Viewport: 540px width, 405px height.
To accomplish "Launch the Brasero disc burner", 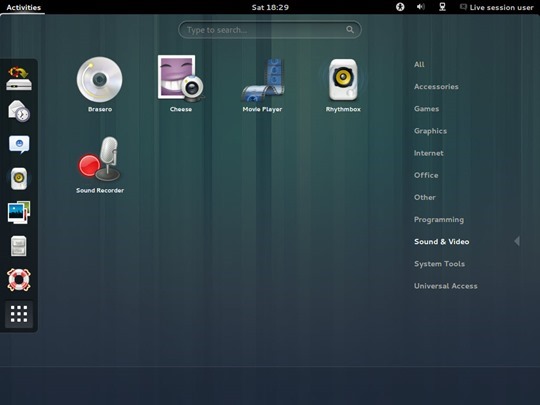I will [x=100, y=84].
